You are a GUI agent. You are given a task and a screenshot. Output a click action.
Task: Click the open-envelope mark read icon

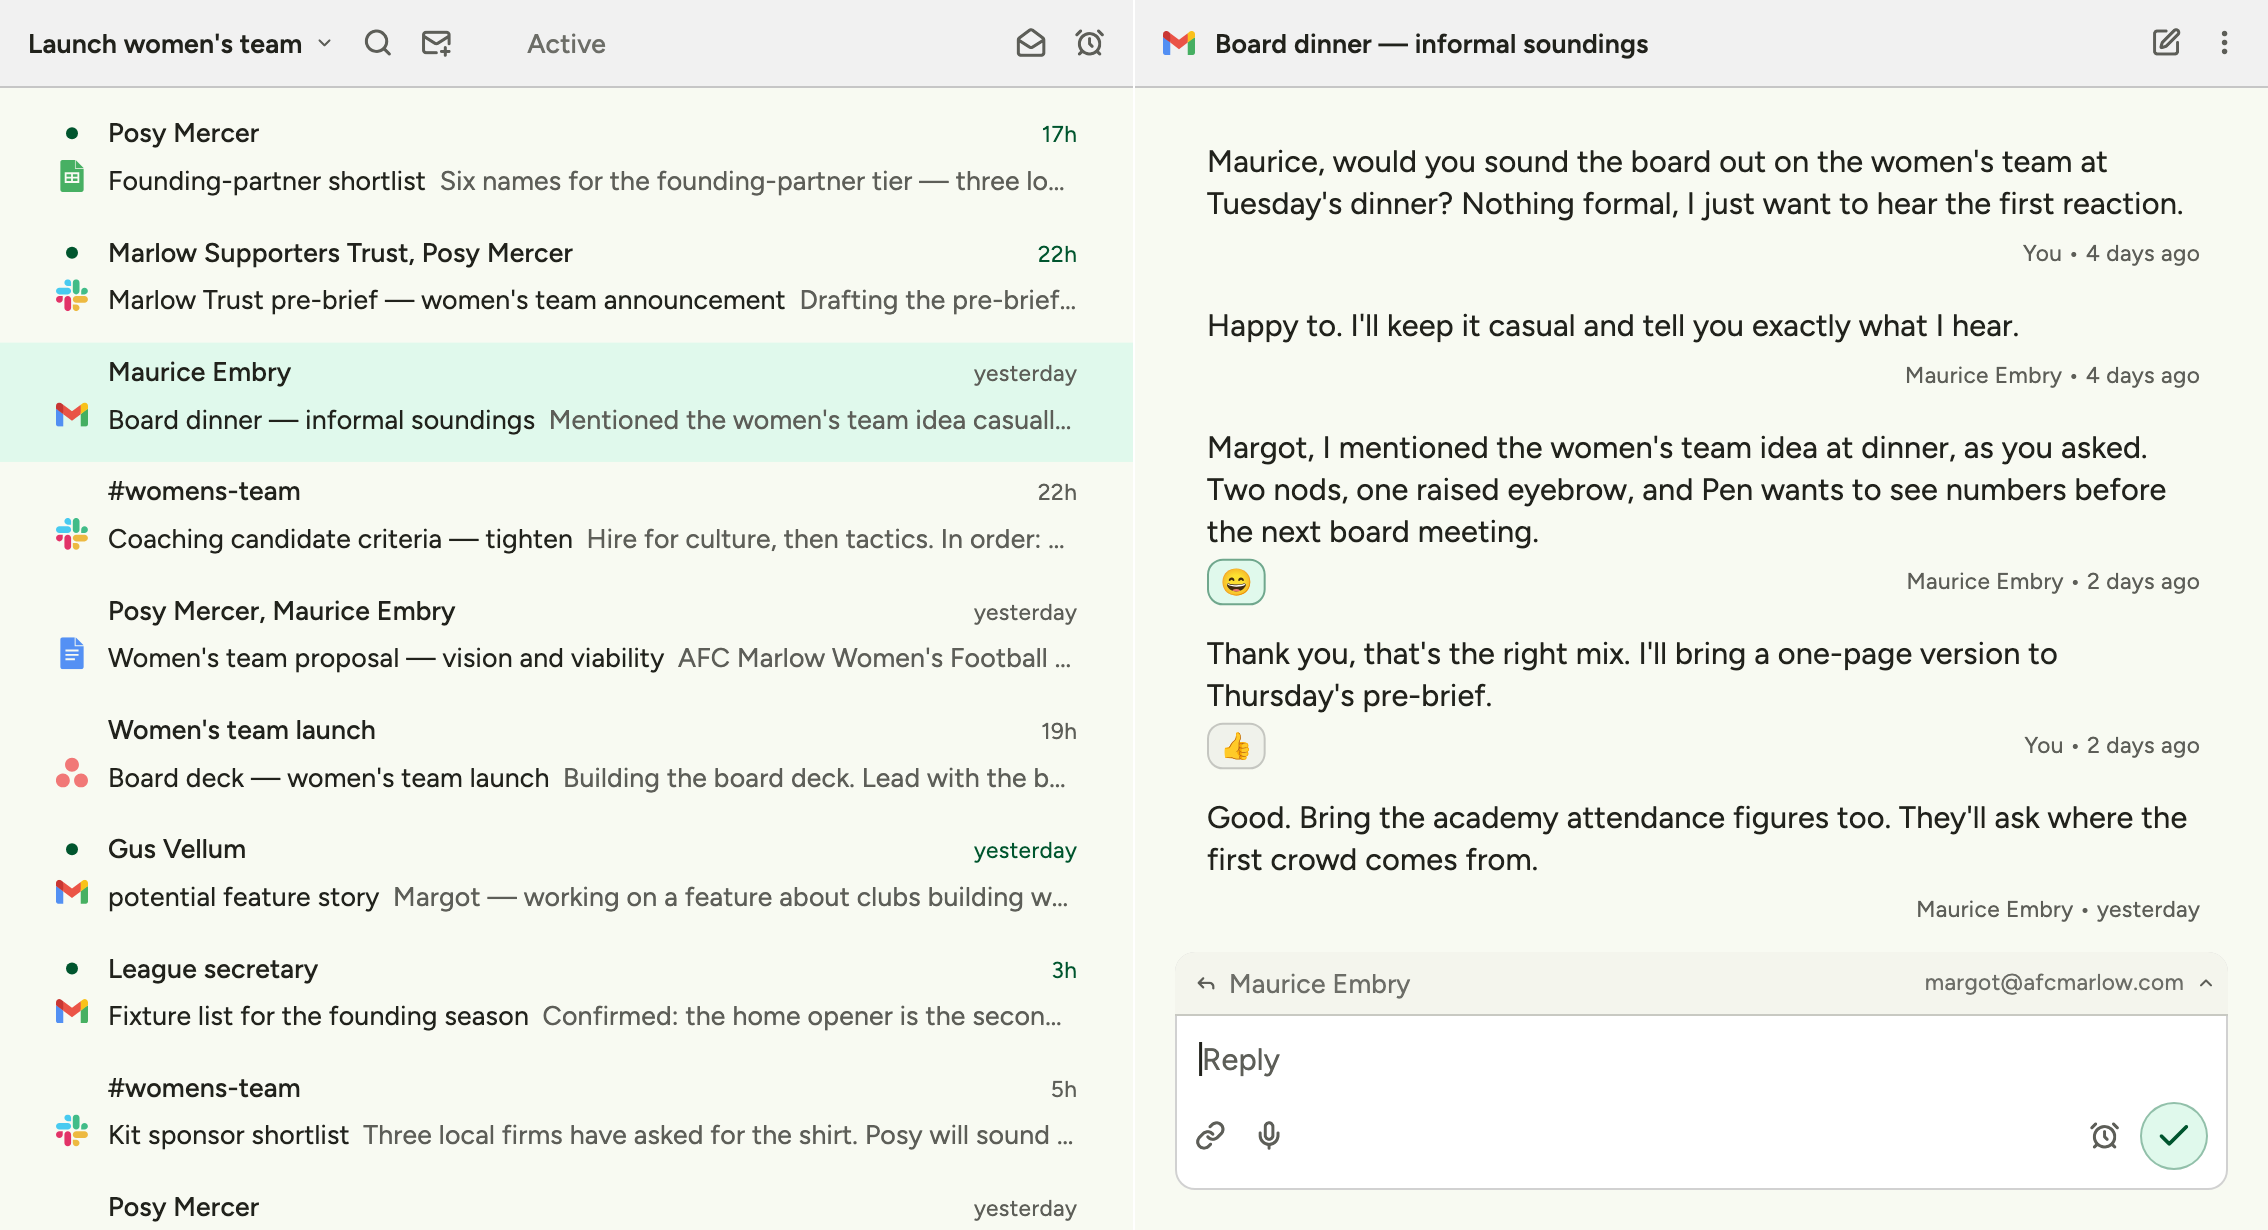pos(1030,43)
